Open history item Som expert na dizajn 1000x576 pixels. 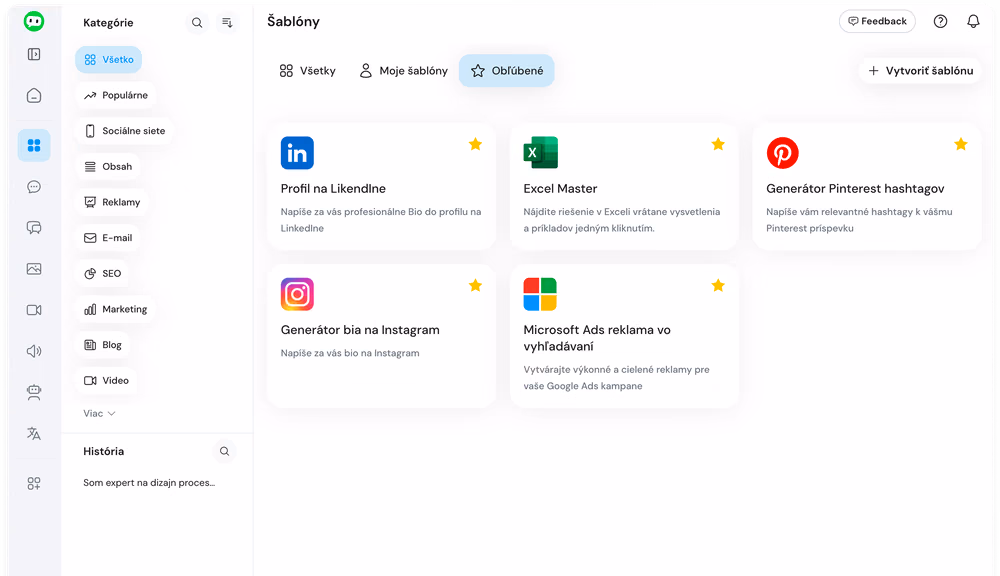pos(149,483)
